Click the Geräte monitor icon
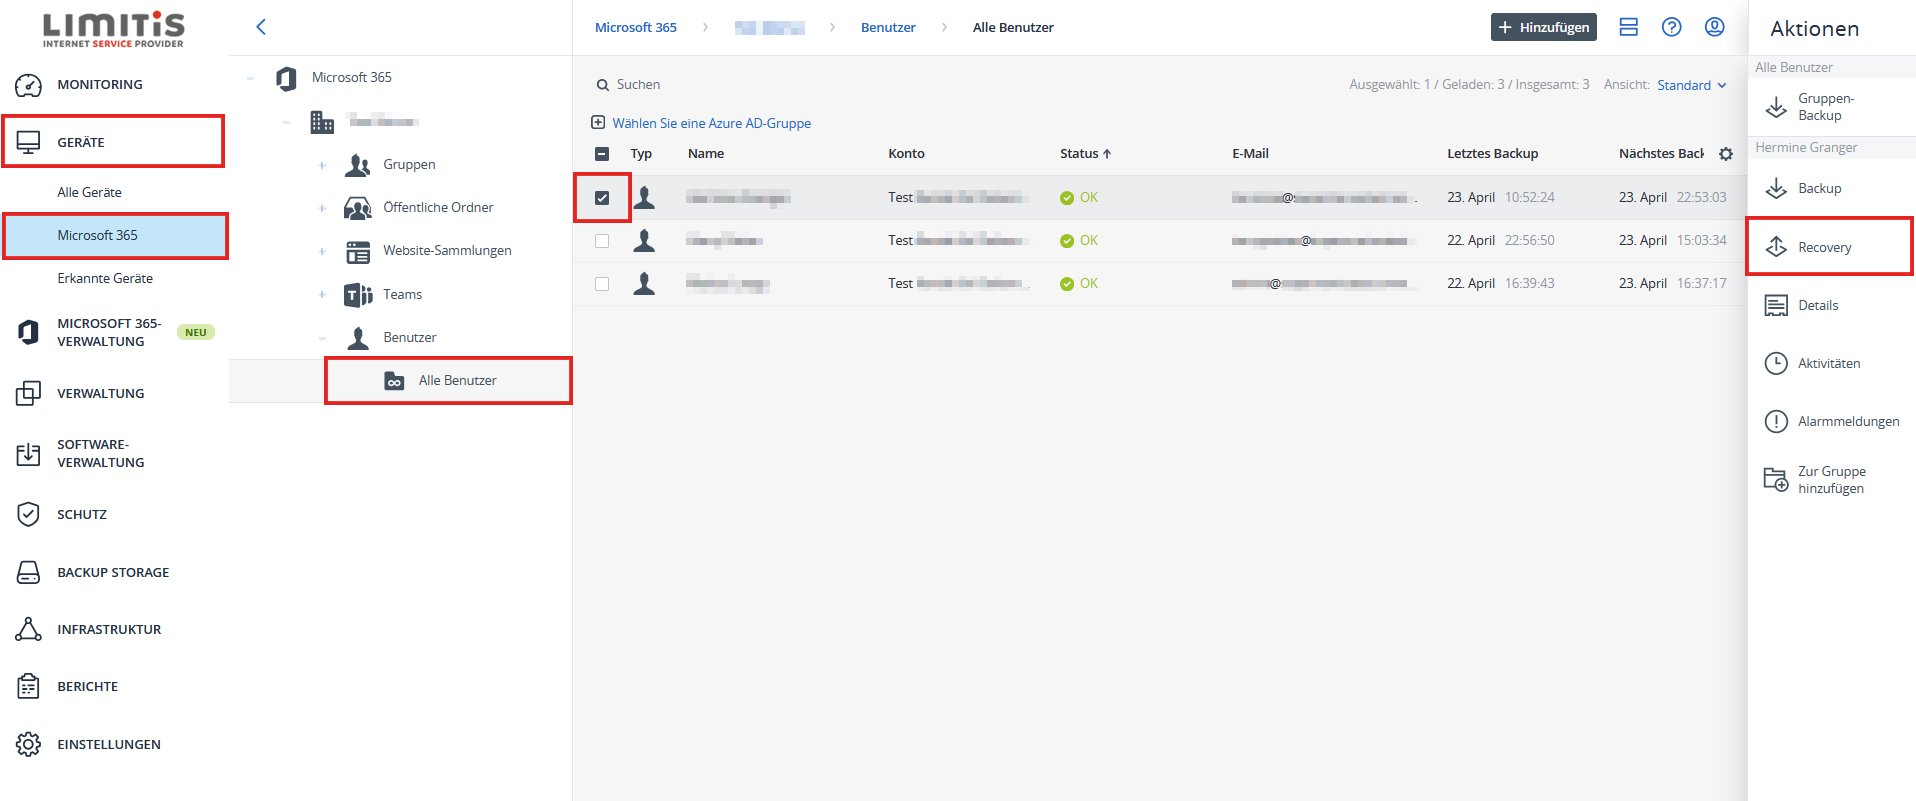This screenshot has height=801, width=1916. coord(28,142)
